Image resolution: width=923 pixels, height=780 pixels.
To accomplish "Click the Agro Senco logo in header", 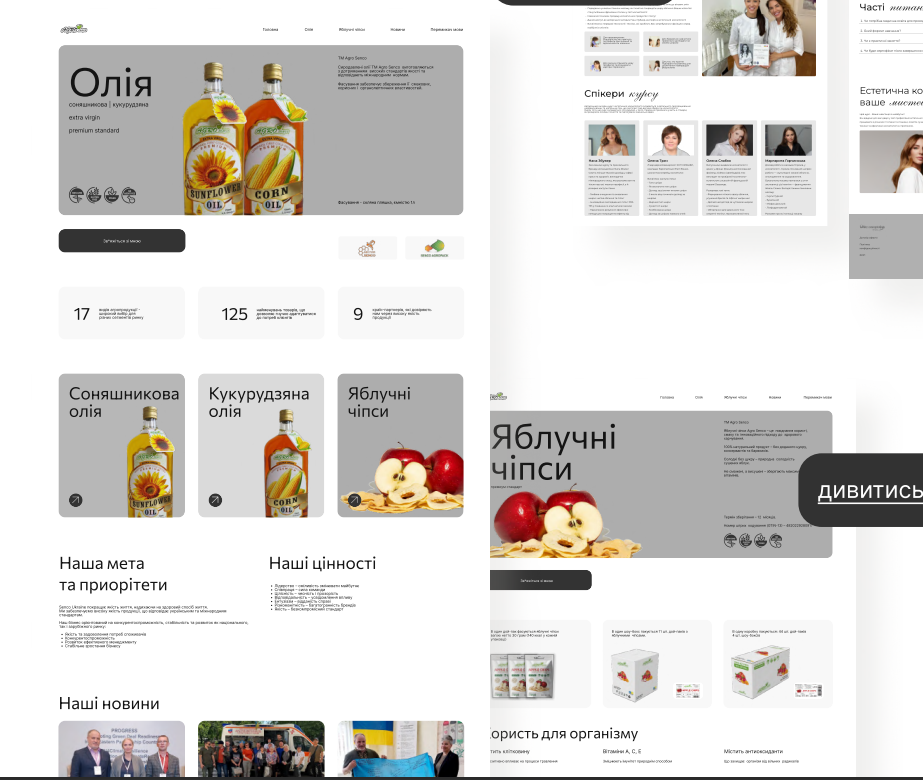I will coord(74,29).
